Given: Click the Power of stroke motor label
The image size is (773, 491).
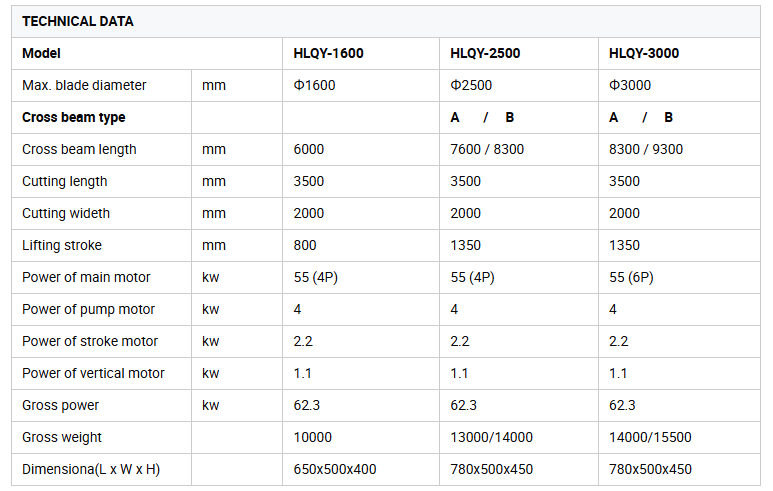Looking at the screenshot, I should [90, 341].
